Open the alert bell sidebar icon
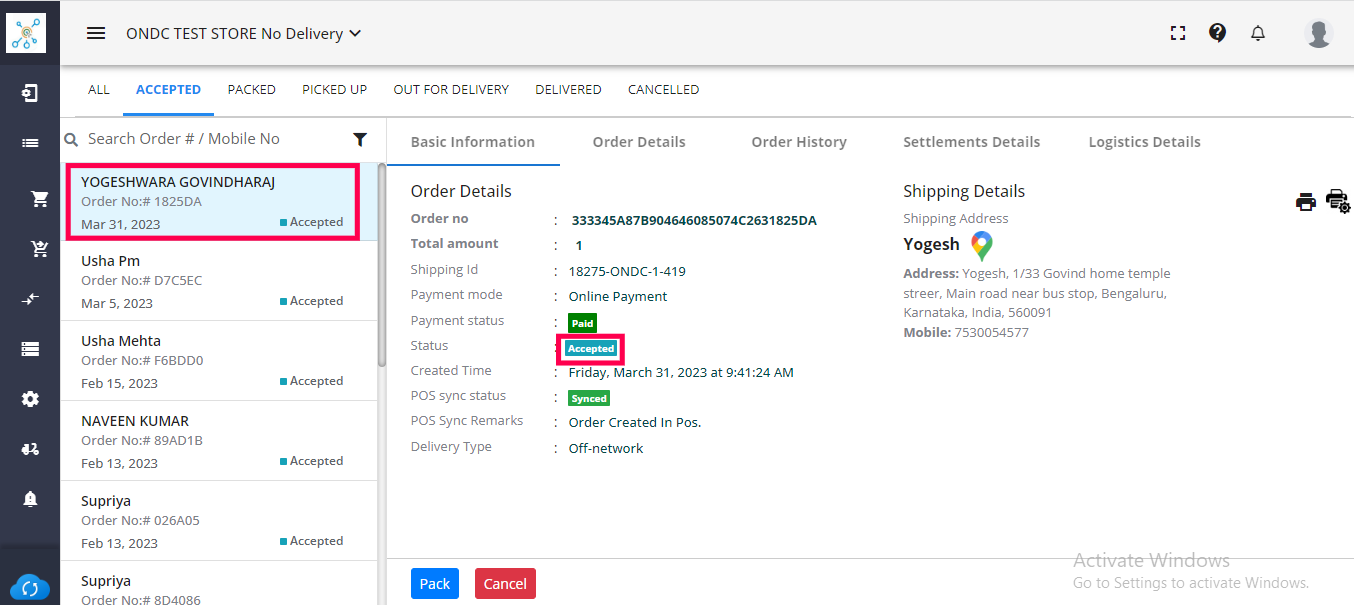The height and width of the screenshot is (605, 1354). tap(30, 498)
